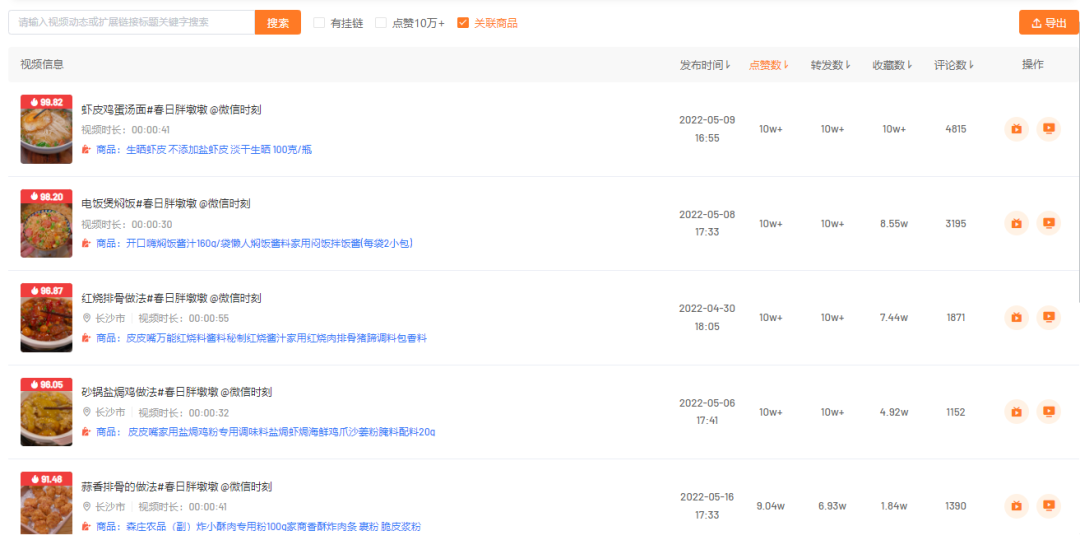Open video title 电饭煲焖饭#春日胖墩墩
Viewport: 1080px width, 540px height.
coord(166,204)
